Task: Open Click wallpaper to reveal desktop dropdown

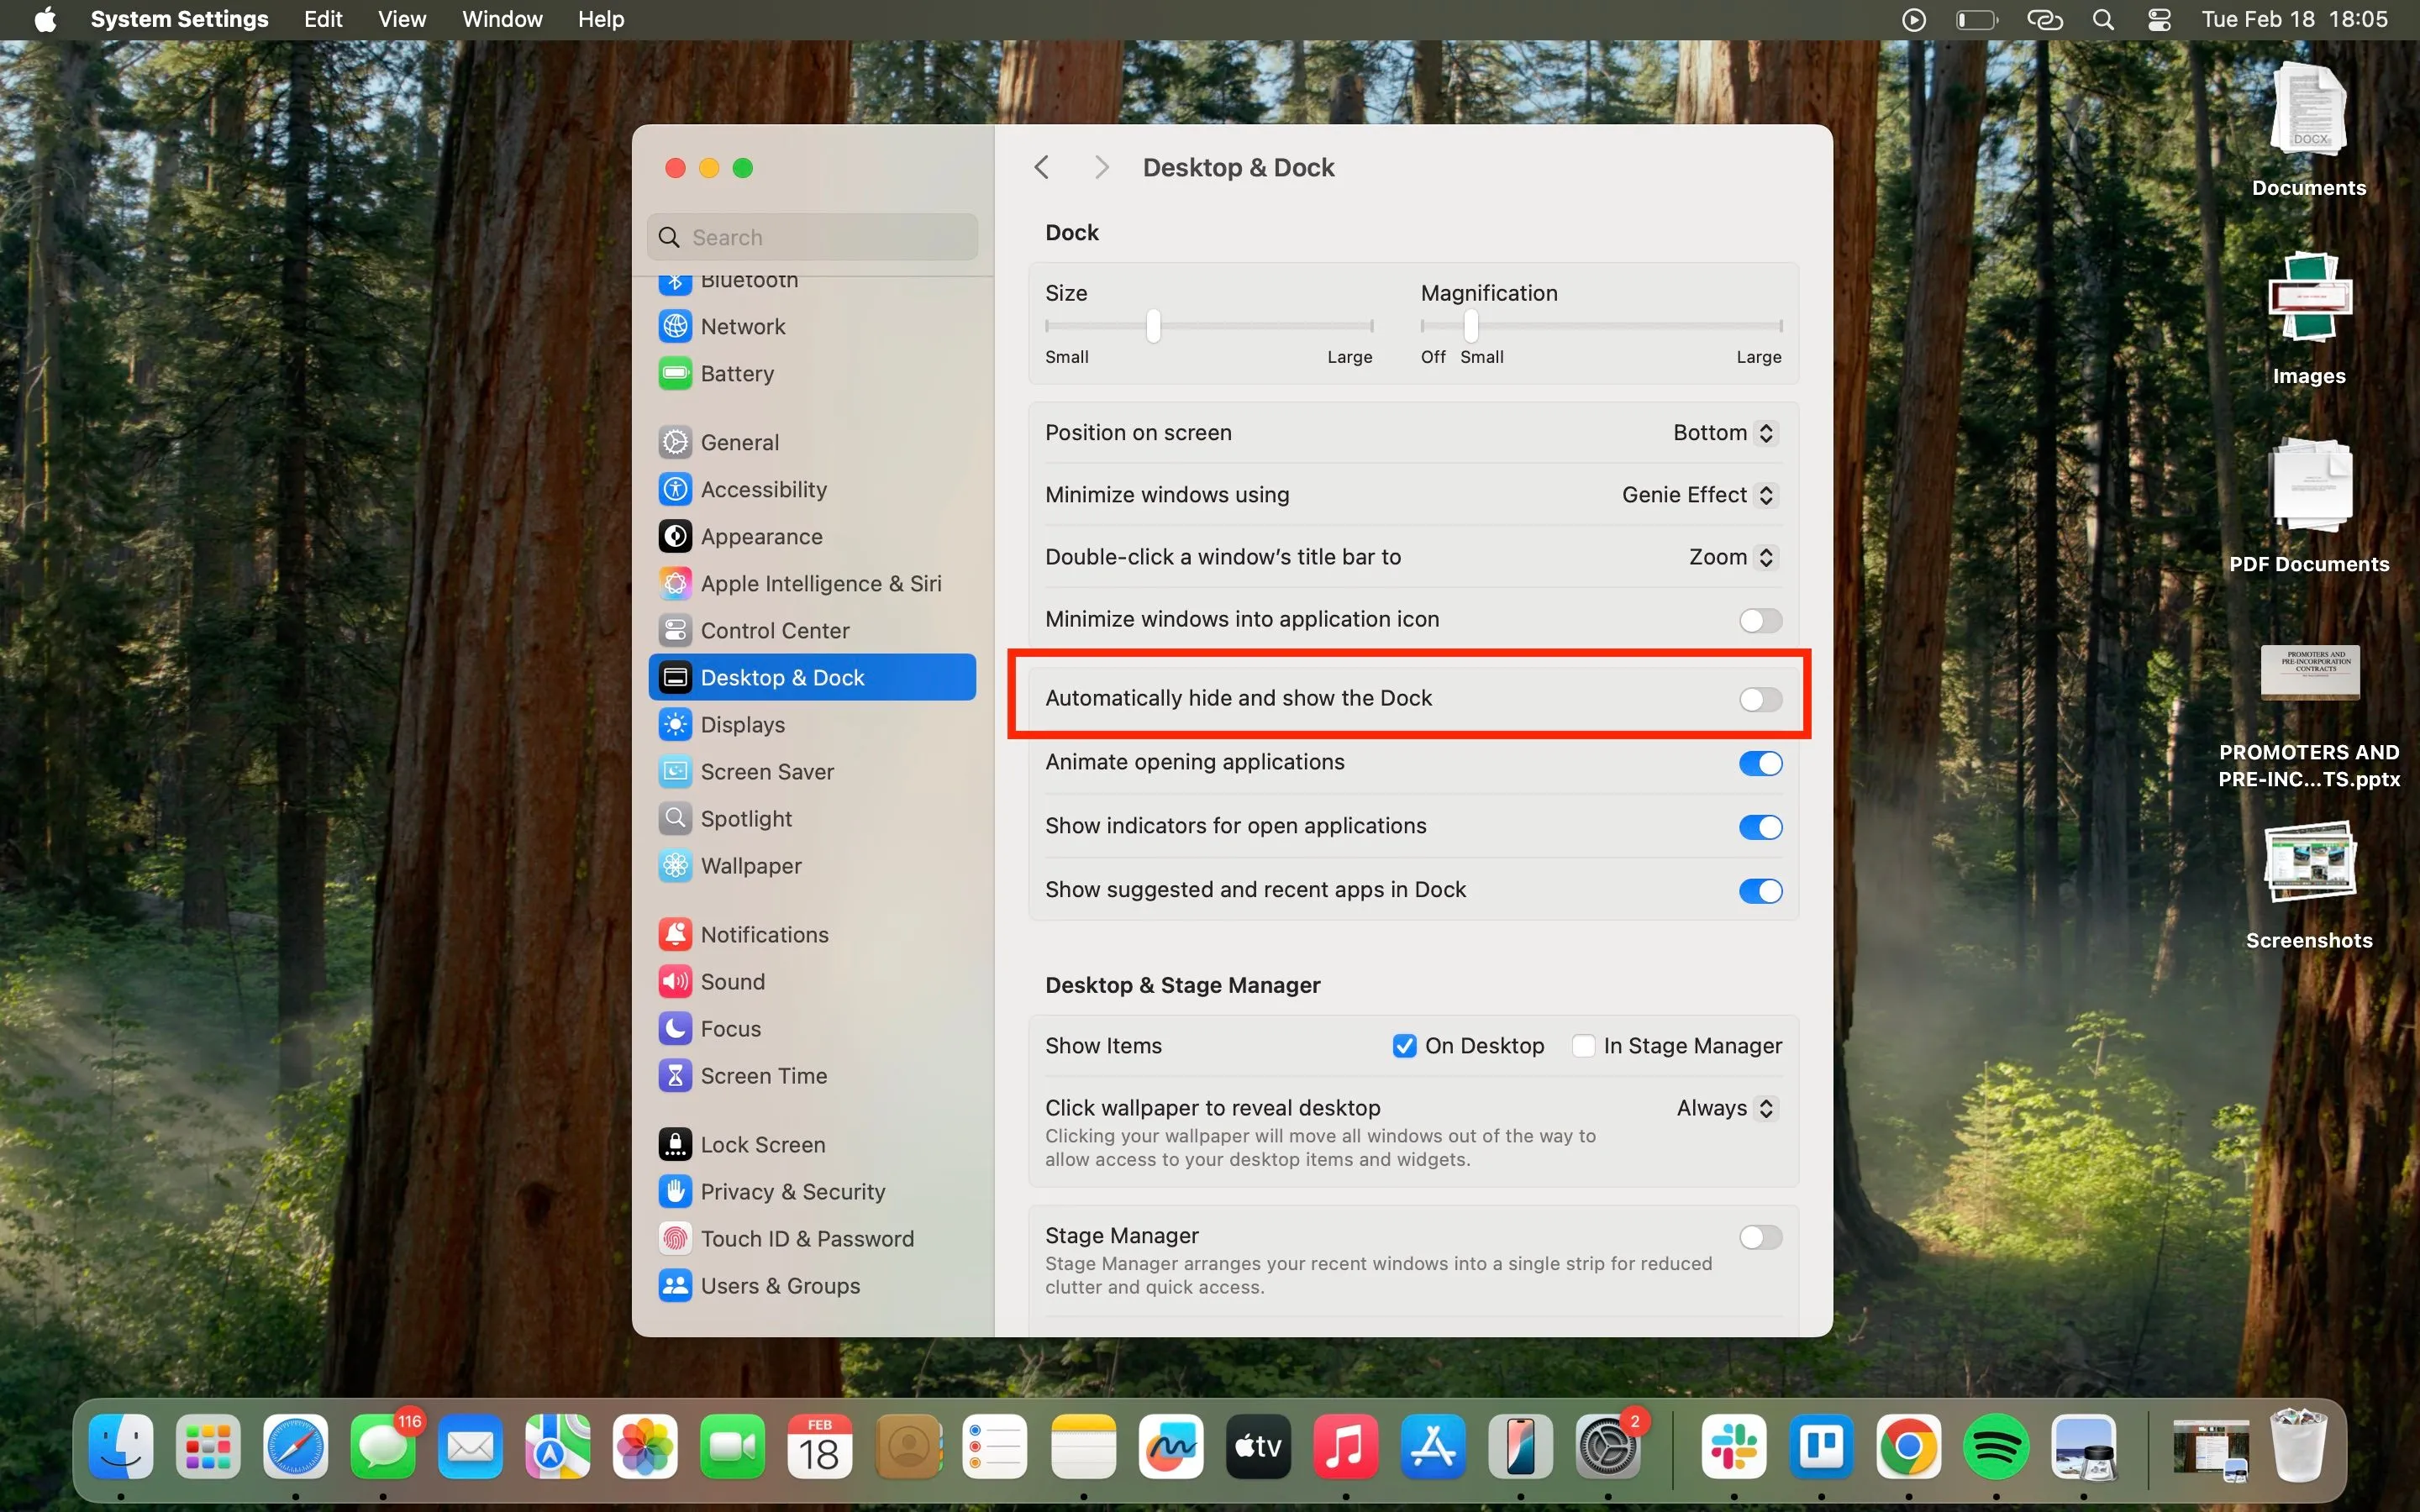Action: coord(1724,1108)
